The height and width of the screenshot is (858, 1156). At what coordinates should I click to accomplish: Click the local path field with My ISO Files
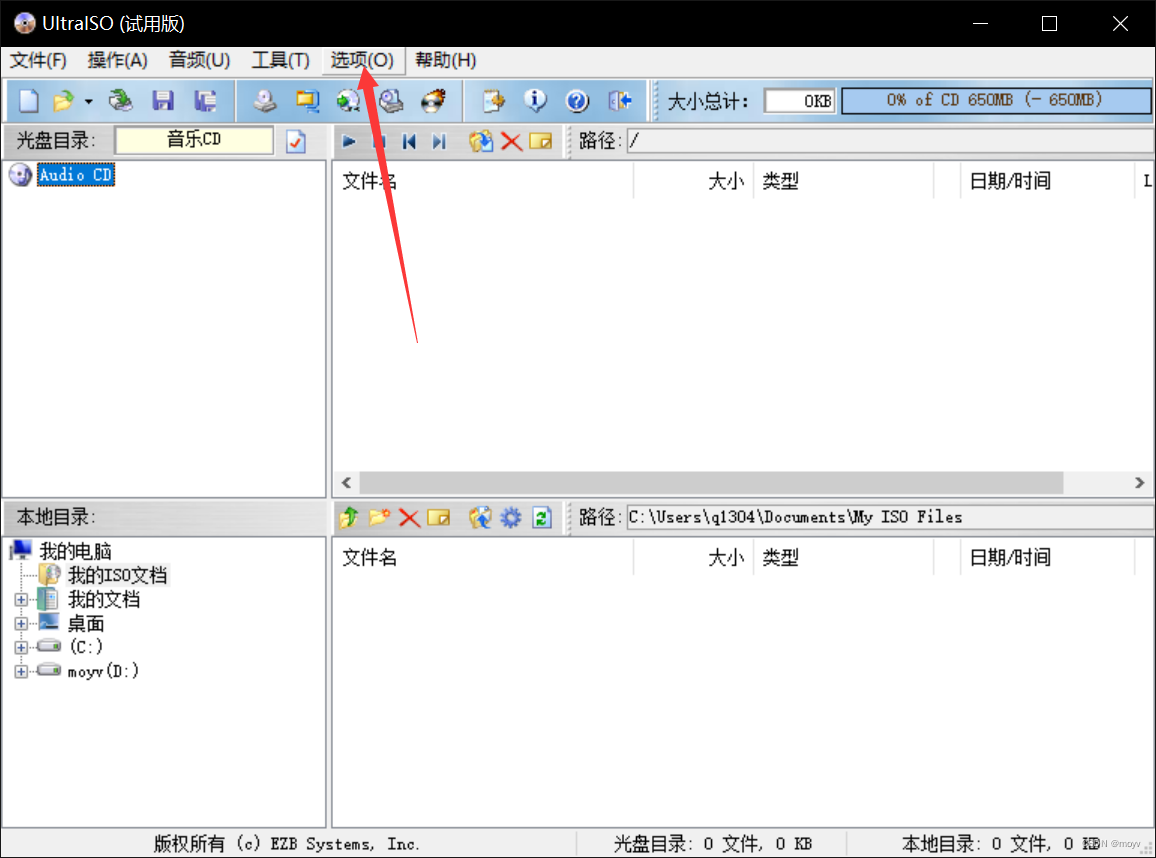coord(891,517)
